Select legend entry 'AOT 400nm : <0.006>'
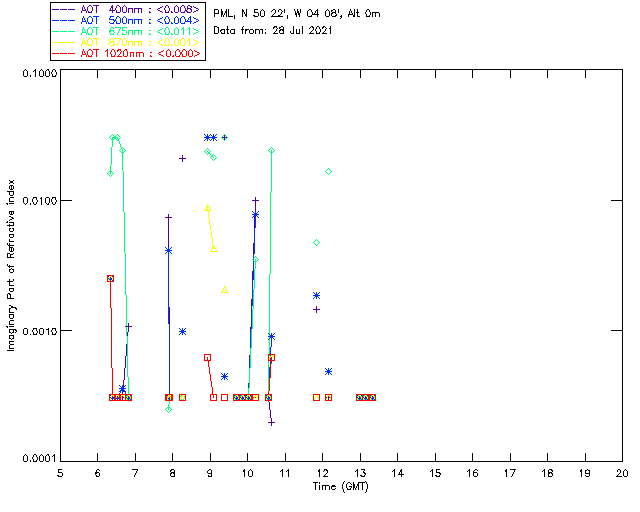640x512 pixels. [140, 9]
